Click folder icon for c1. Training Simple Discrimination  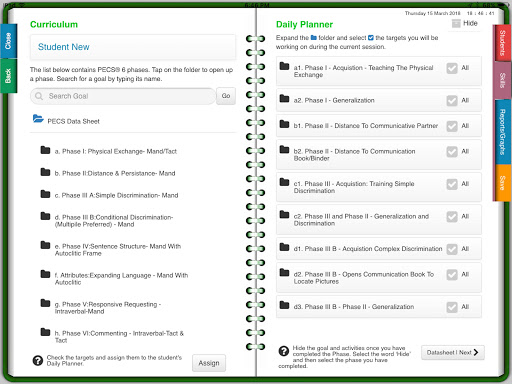click(284, 182)
